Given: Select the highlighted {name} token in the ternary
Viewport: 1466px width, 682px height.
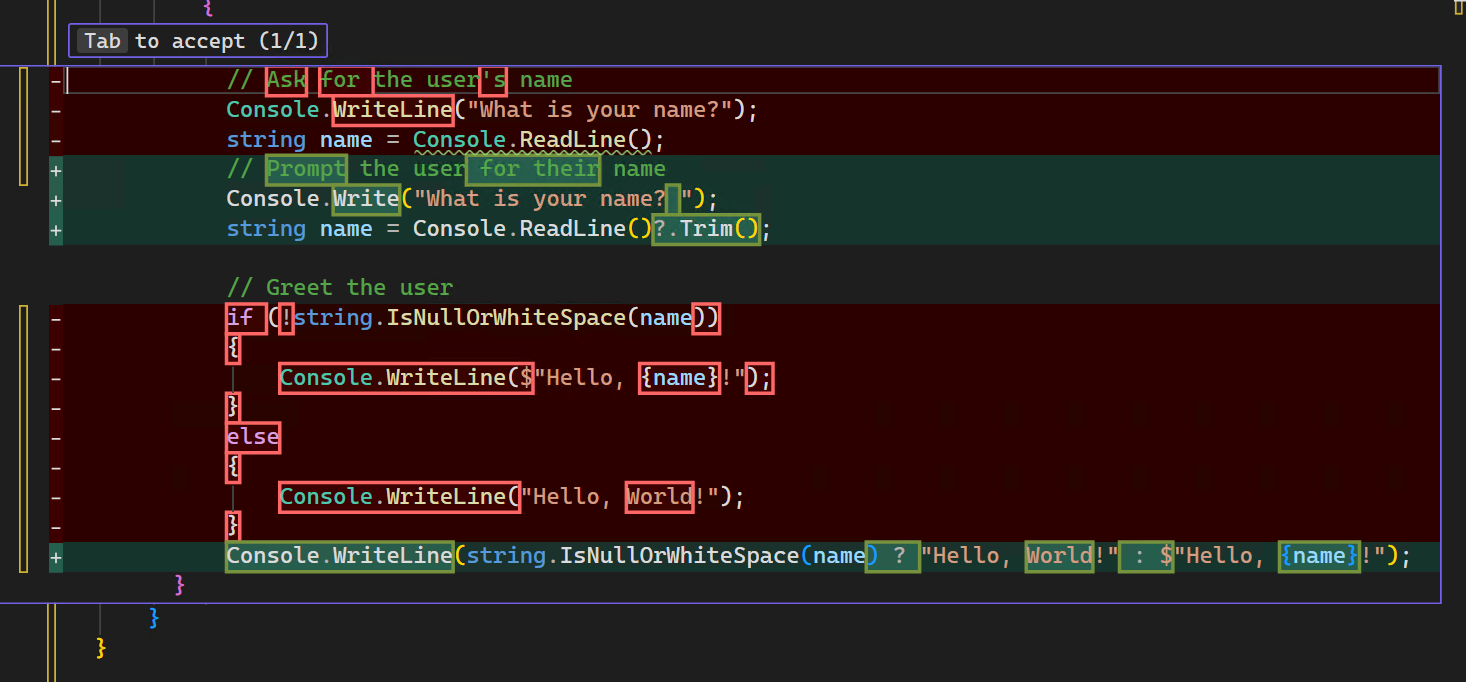Looking at the screenshot, I should [1318, 556].
